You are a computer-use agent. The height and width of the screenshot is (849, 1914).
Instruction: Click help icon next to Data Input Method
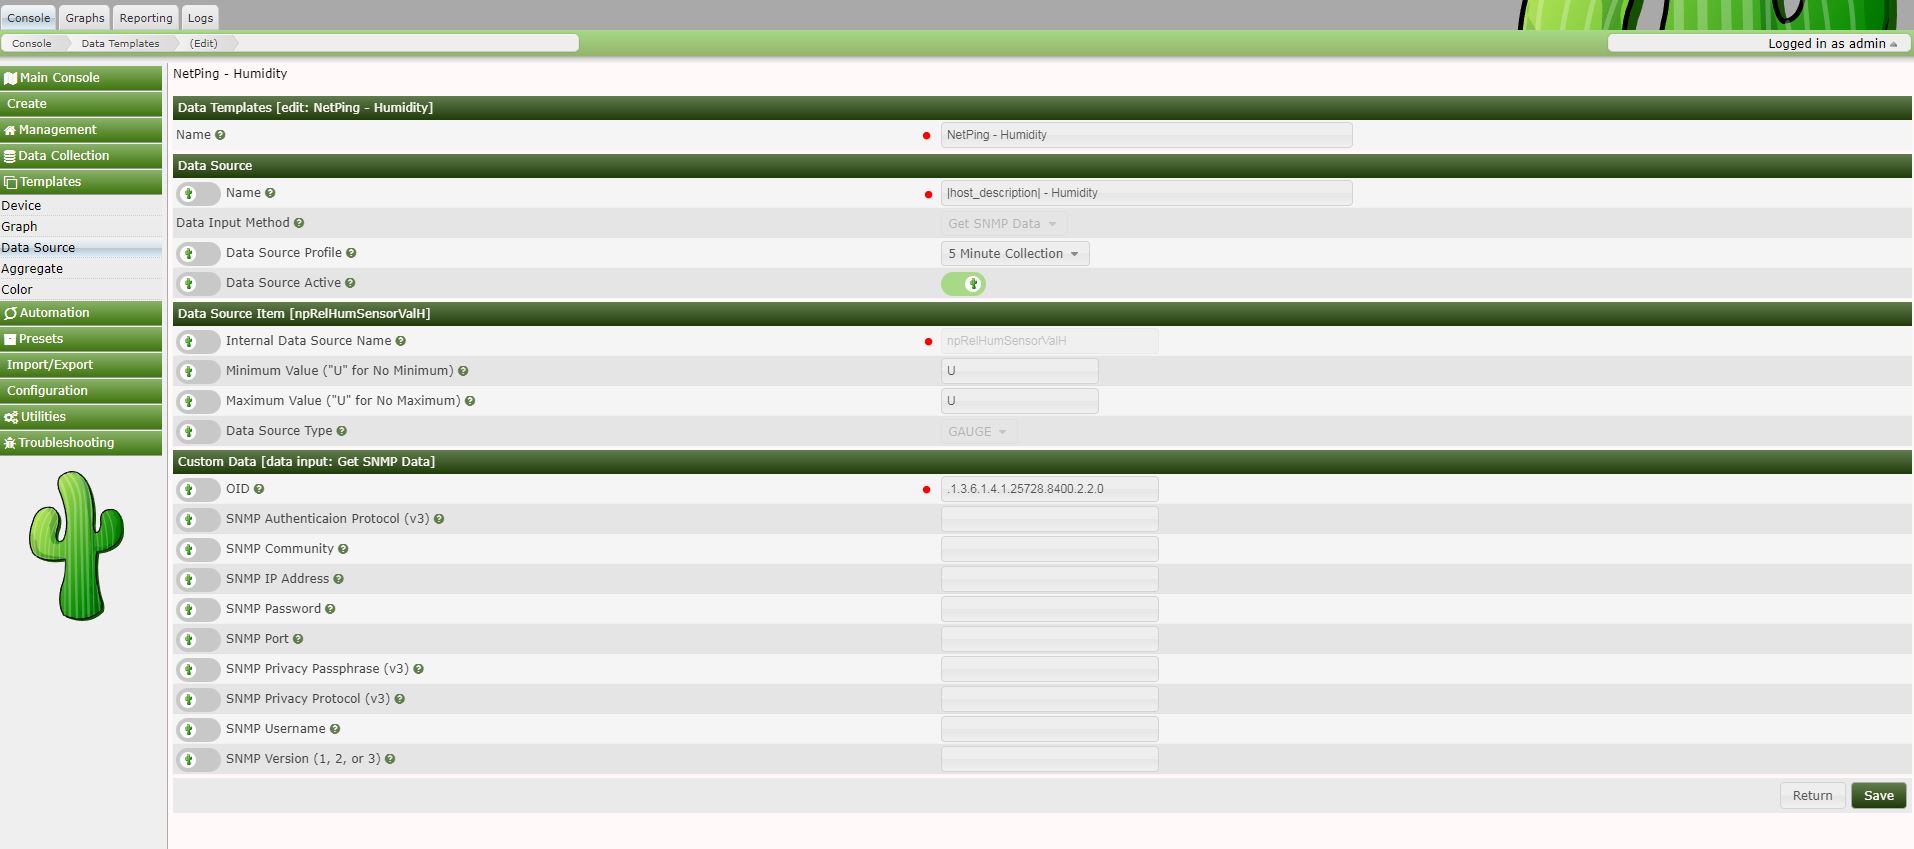coord(299,223)
